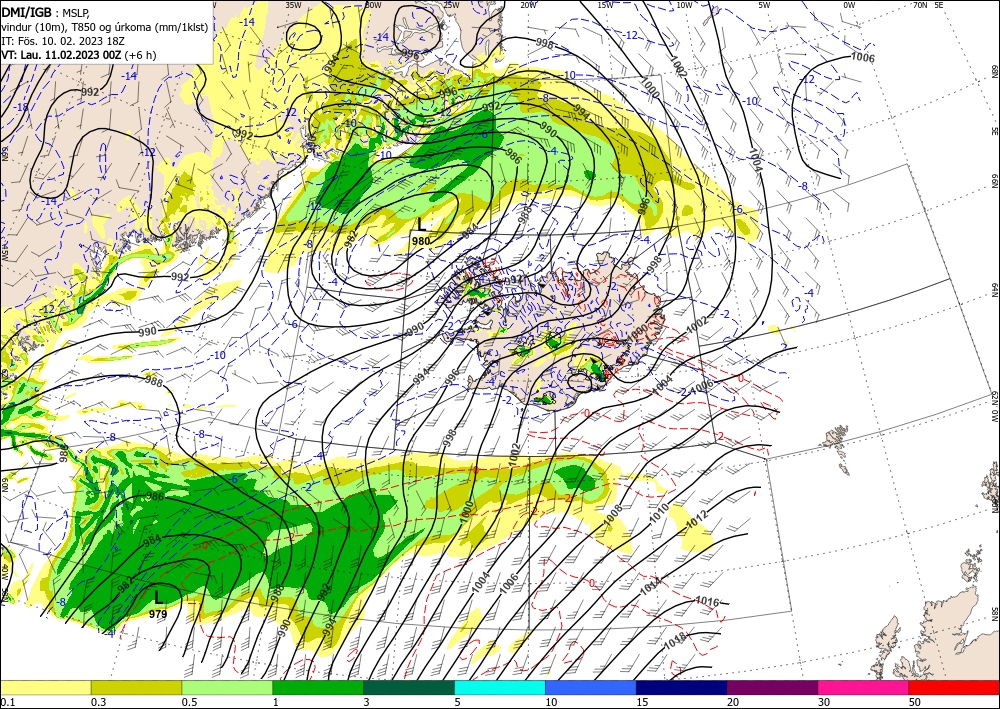Click the "5W" longitude label at top
The image size is (1000, 709).
(x=765, y=5)
